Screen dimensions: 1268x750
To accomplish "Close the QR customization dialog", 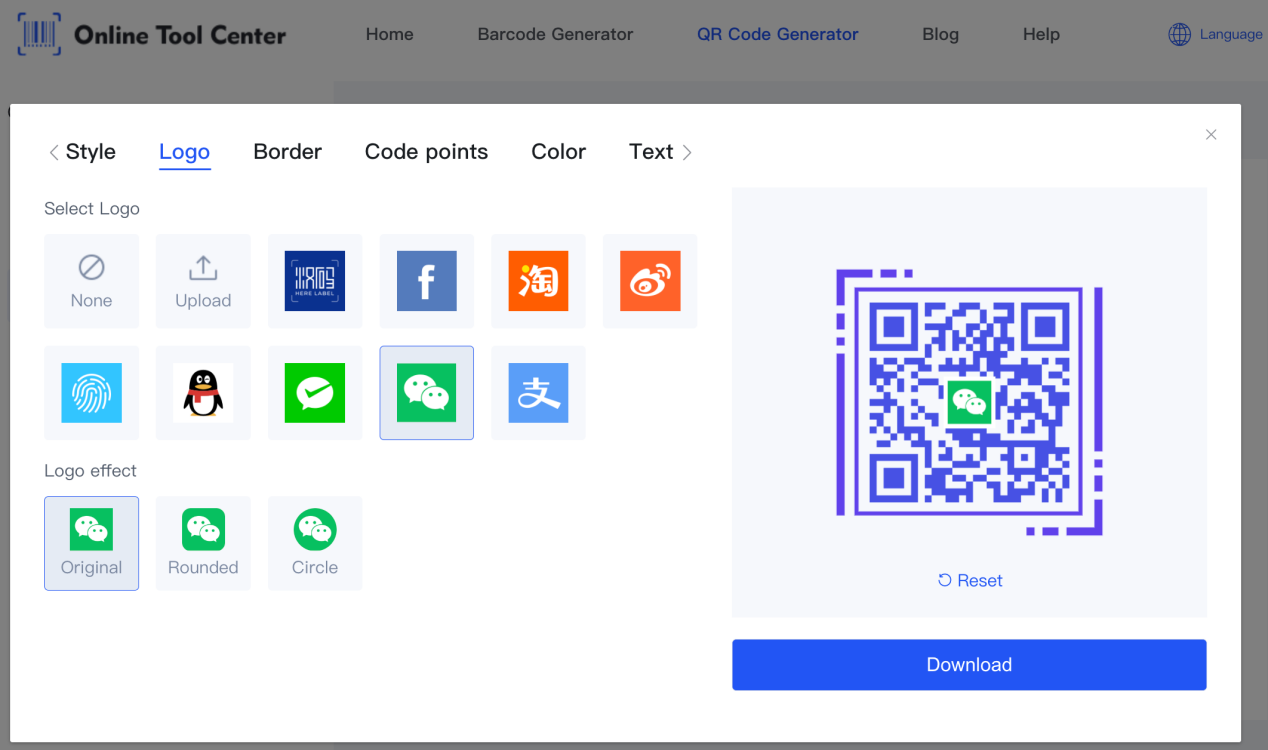I will 1211,134.
